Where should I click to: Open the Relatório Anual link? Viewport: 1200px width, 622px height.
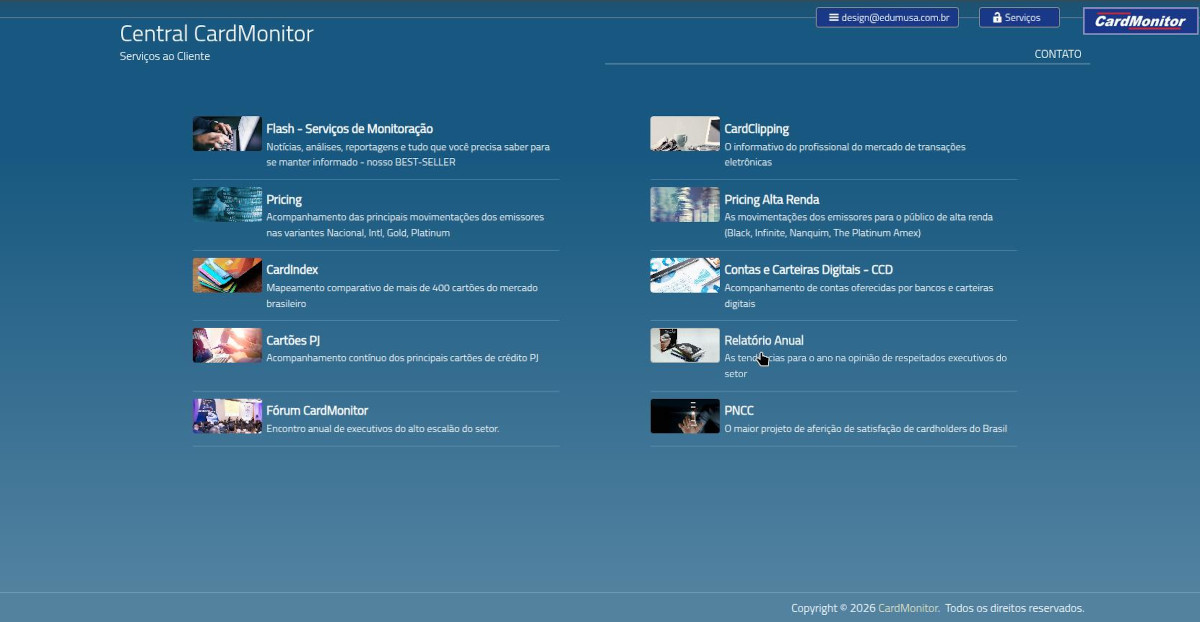pos(764,340)
